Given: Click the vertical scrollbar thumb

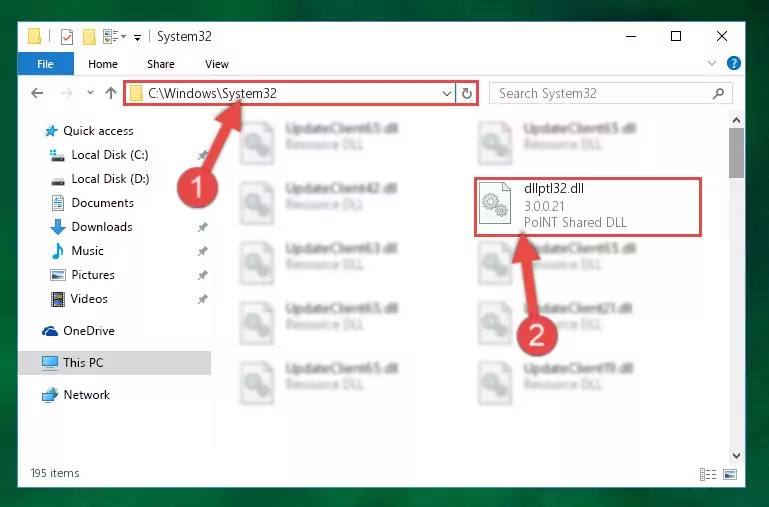Looking at the screenshot, I should [736, 153].
